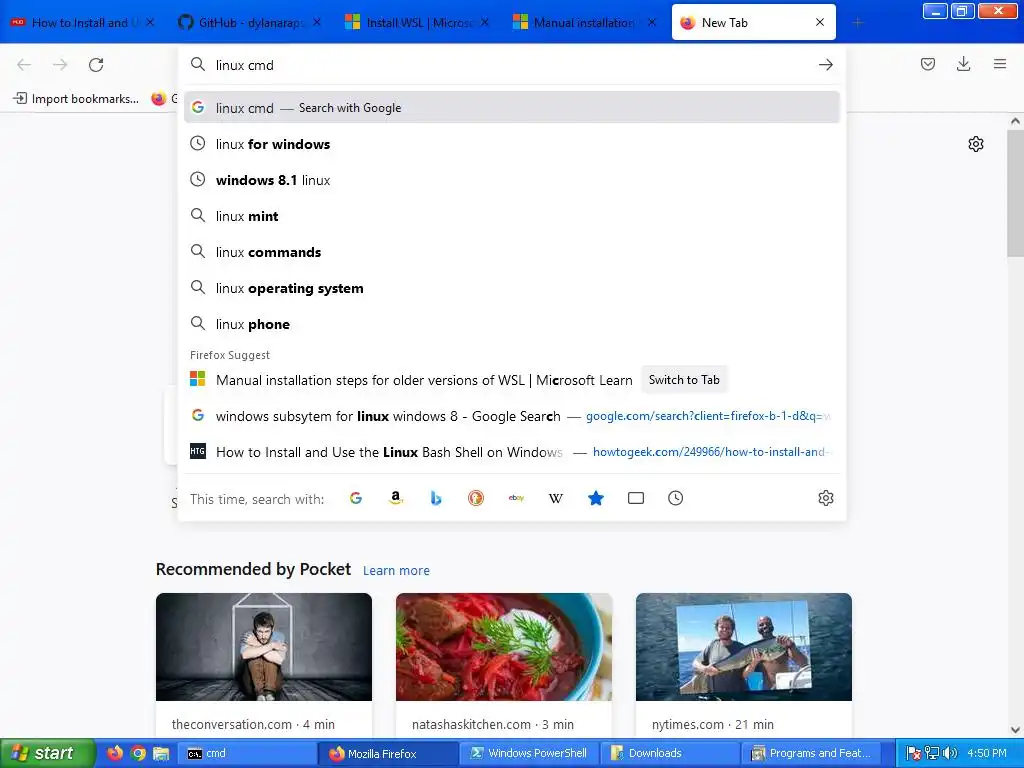Go forward with the forward arrow
This screenshot has height=768, width=1024.
(60, 65)
